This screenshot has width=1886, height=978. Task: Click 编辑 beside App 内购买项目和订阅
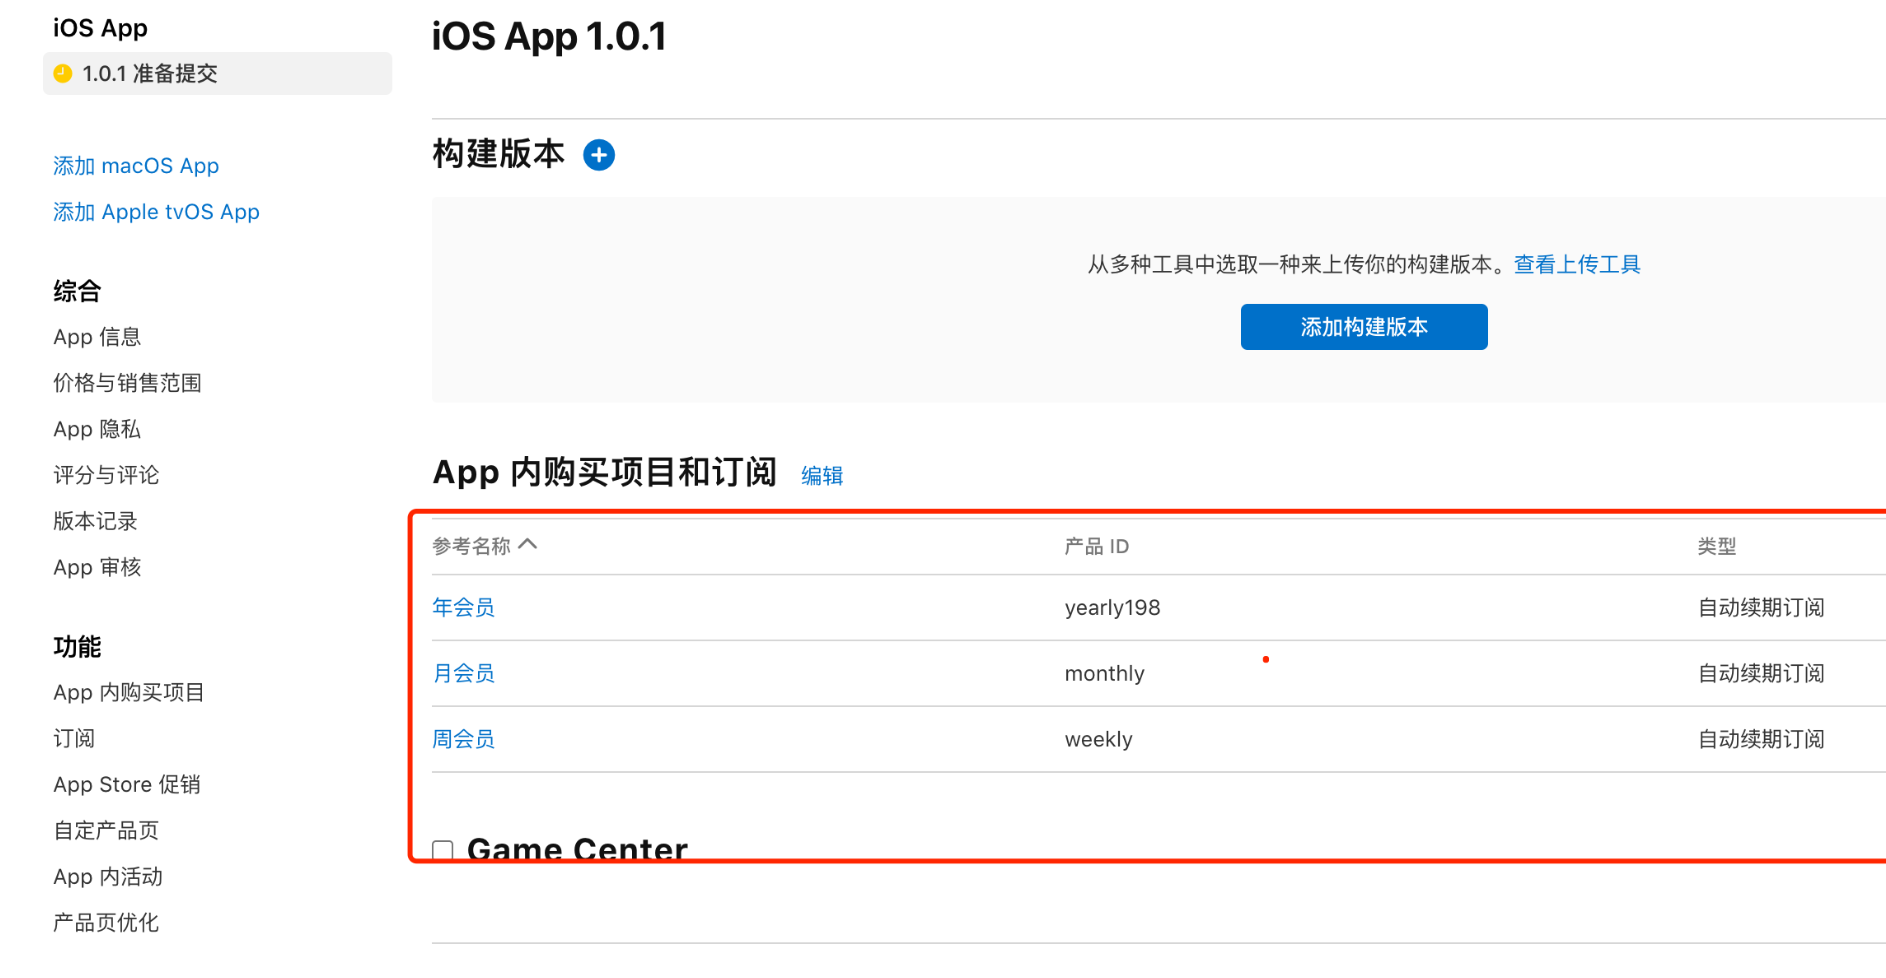821,476
